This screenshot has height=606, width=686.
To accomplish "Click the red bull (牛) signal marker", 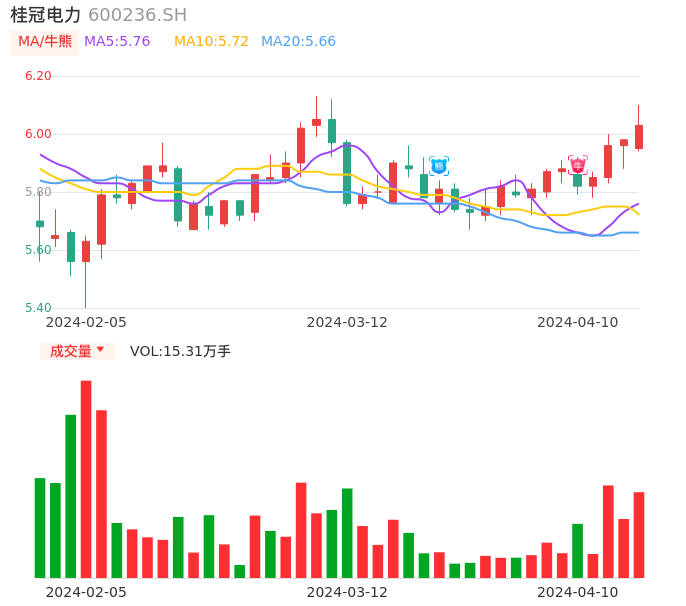I will pos(577,165).
